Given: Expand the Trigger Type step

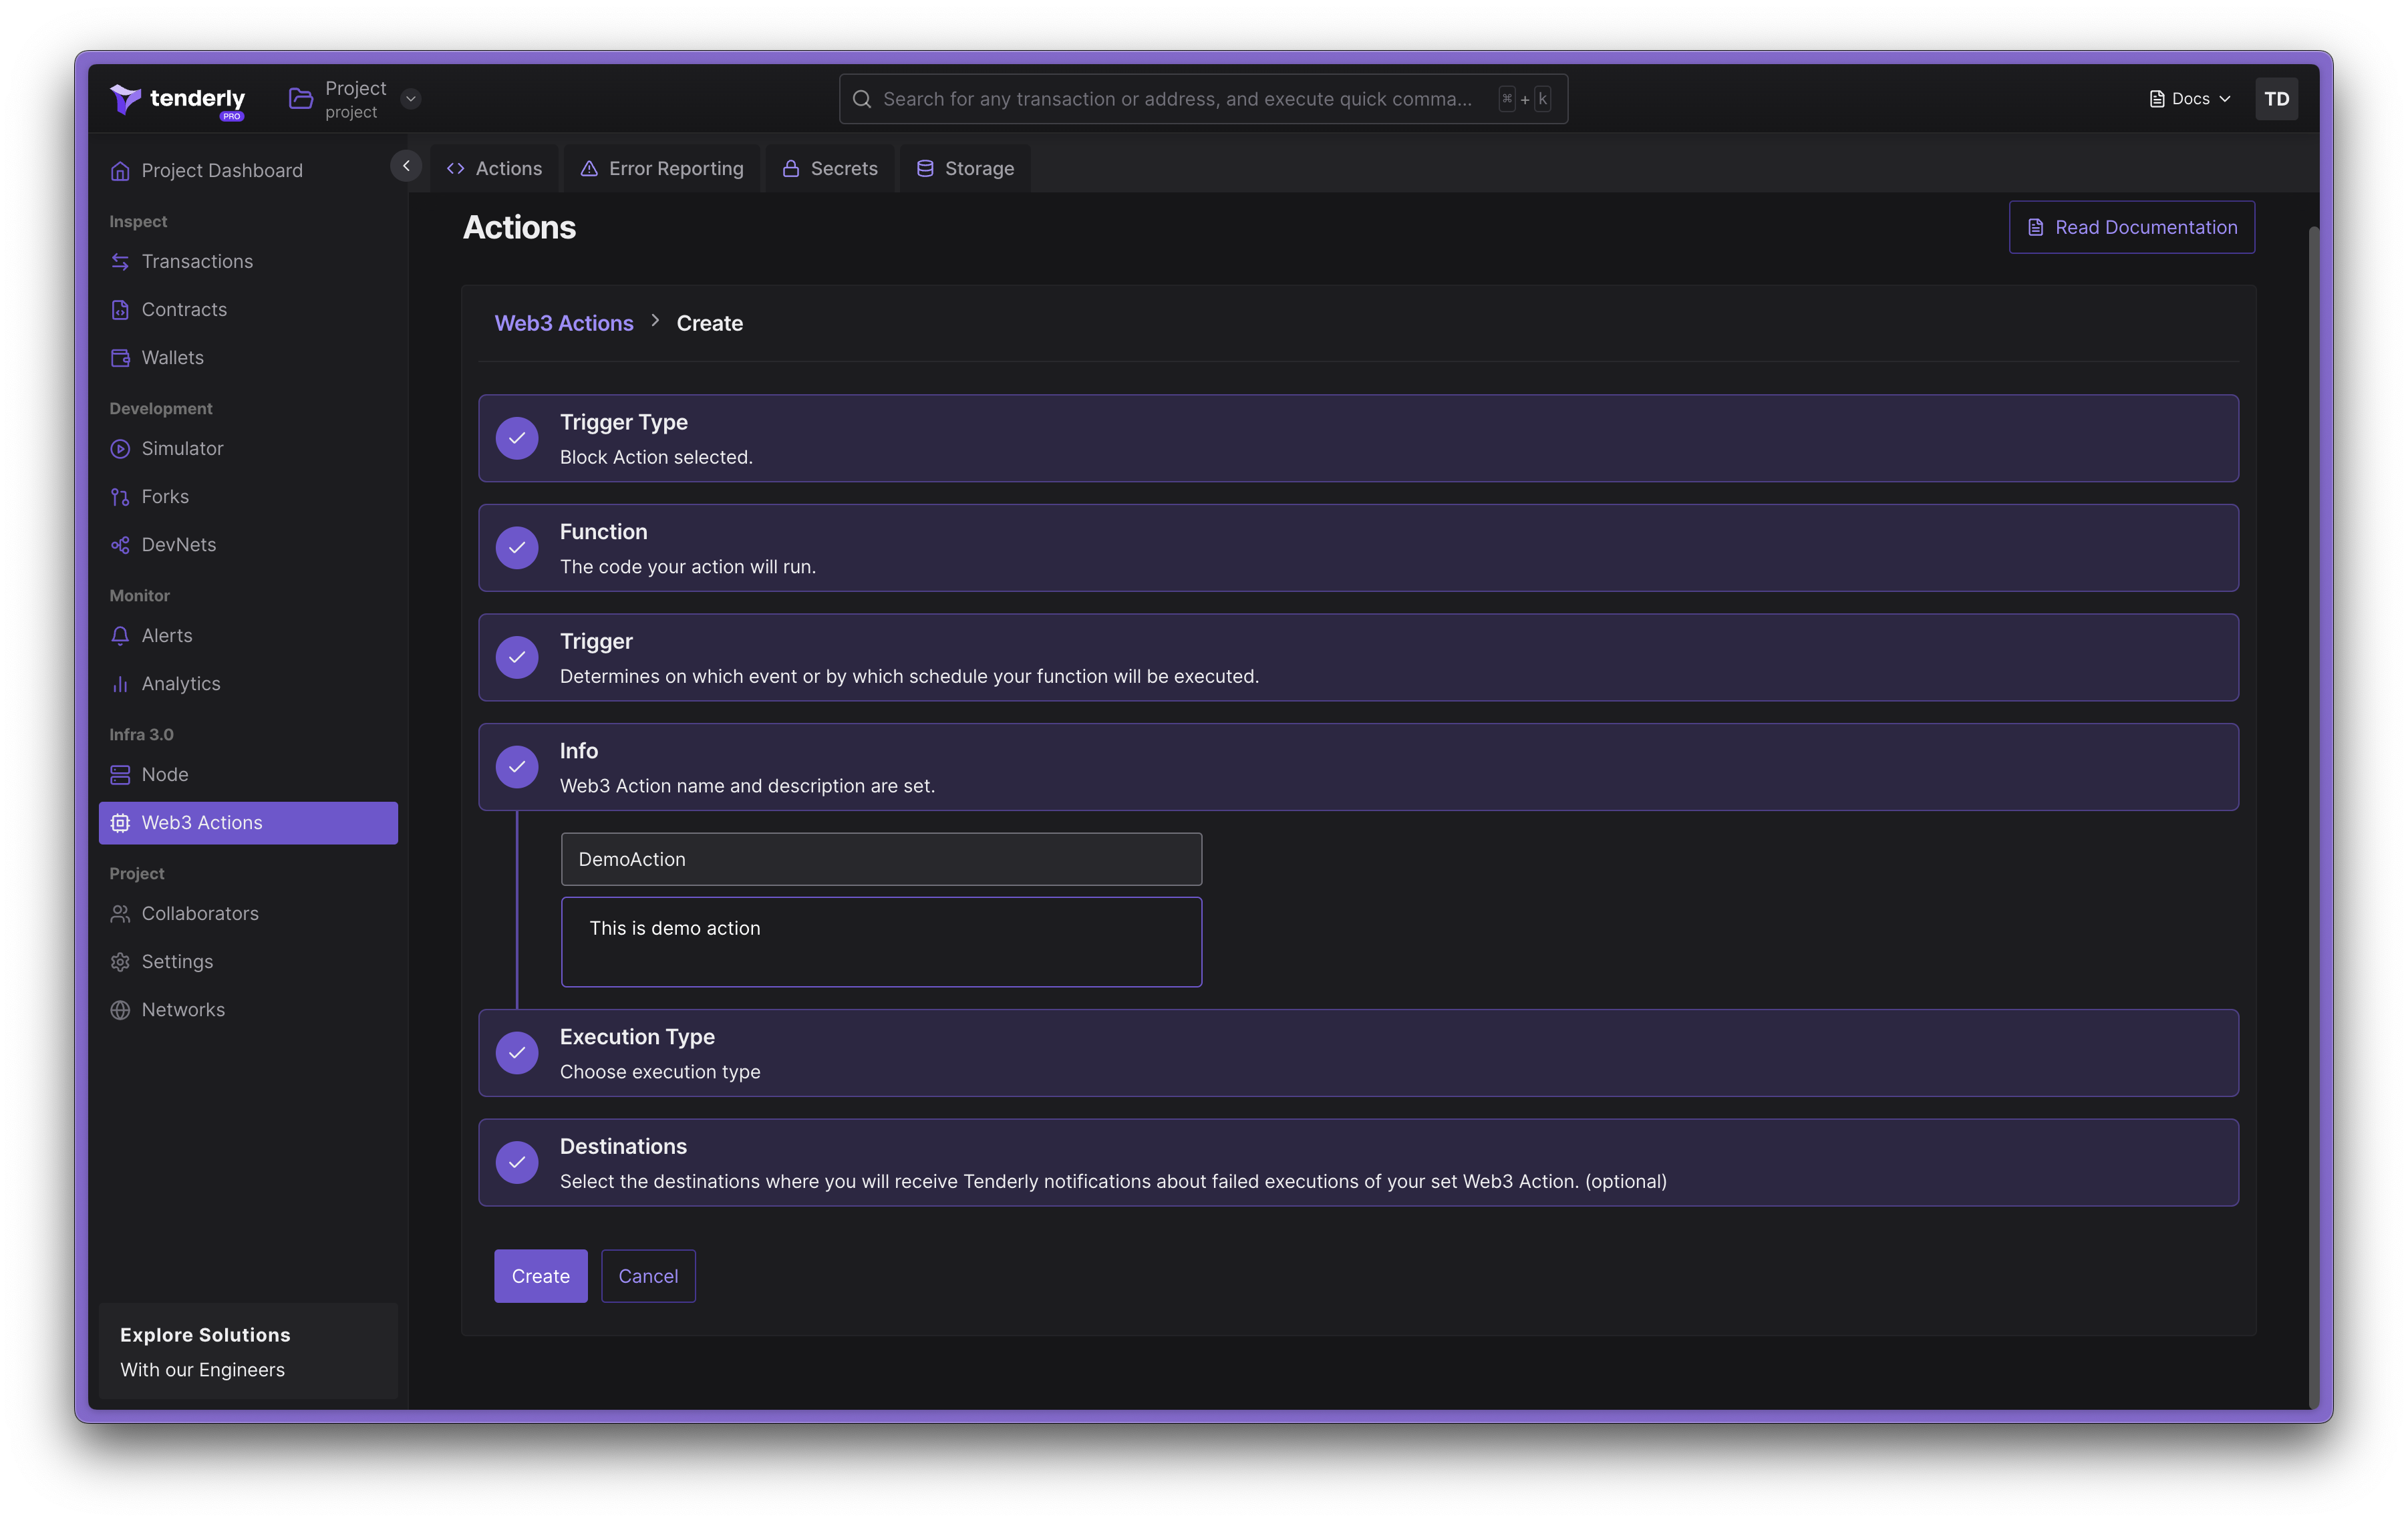Looking at the screenshot, I should click(1358, 438).
